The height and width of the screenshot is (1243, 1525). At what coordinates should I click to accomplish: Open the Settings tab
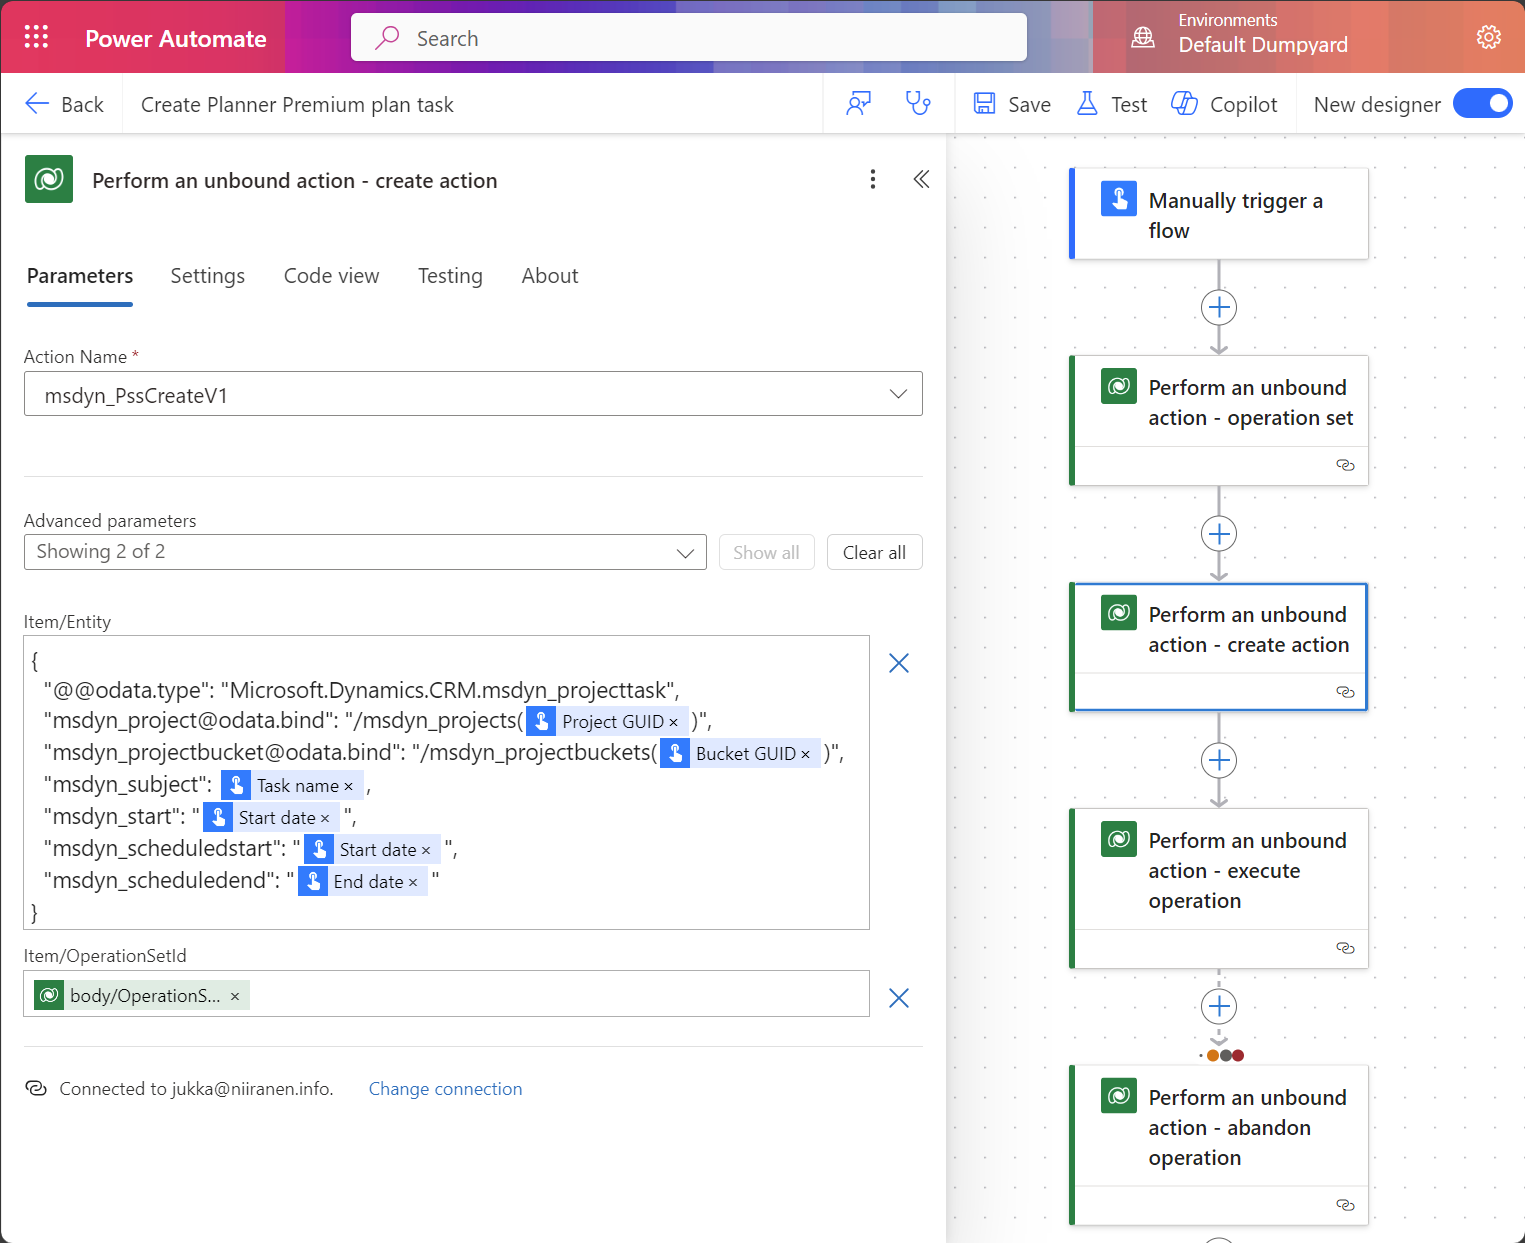207,276
